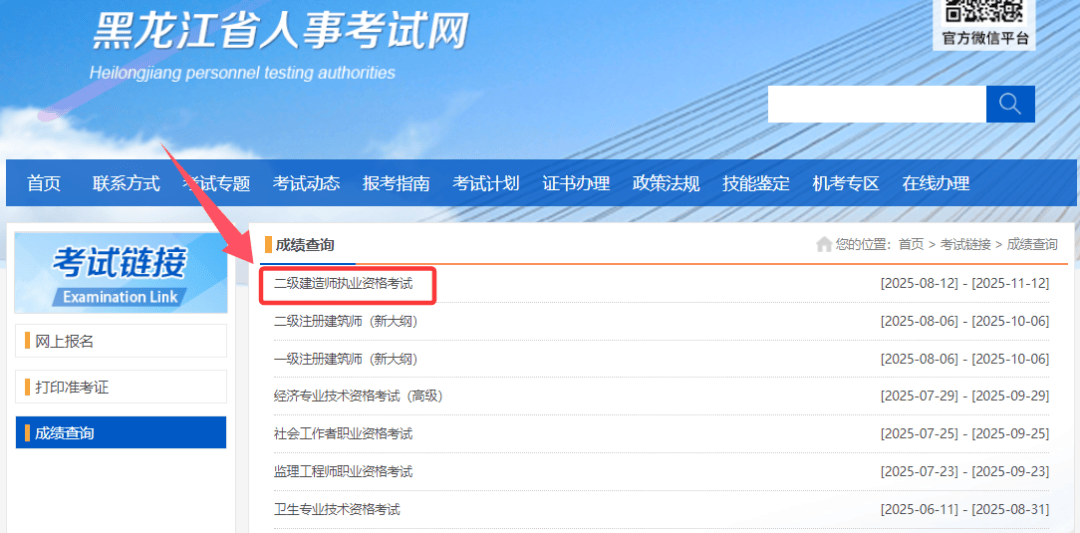
Task: Open the 报考指南 menu item
Action: point(396,183)
